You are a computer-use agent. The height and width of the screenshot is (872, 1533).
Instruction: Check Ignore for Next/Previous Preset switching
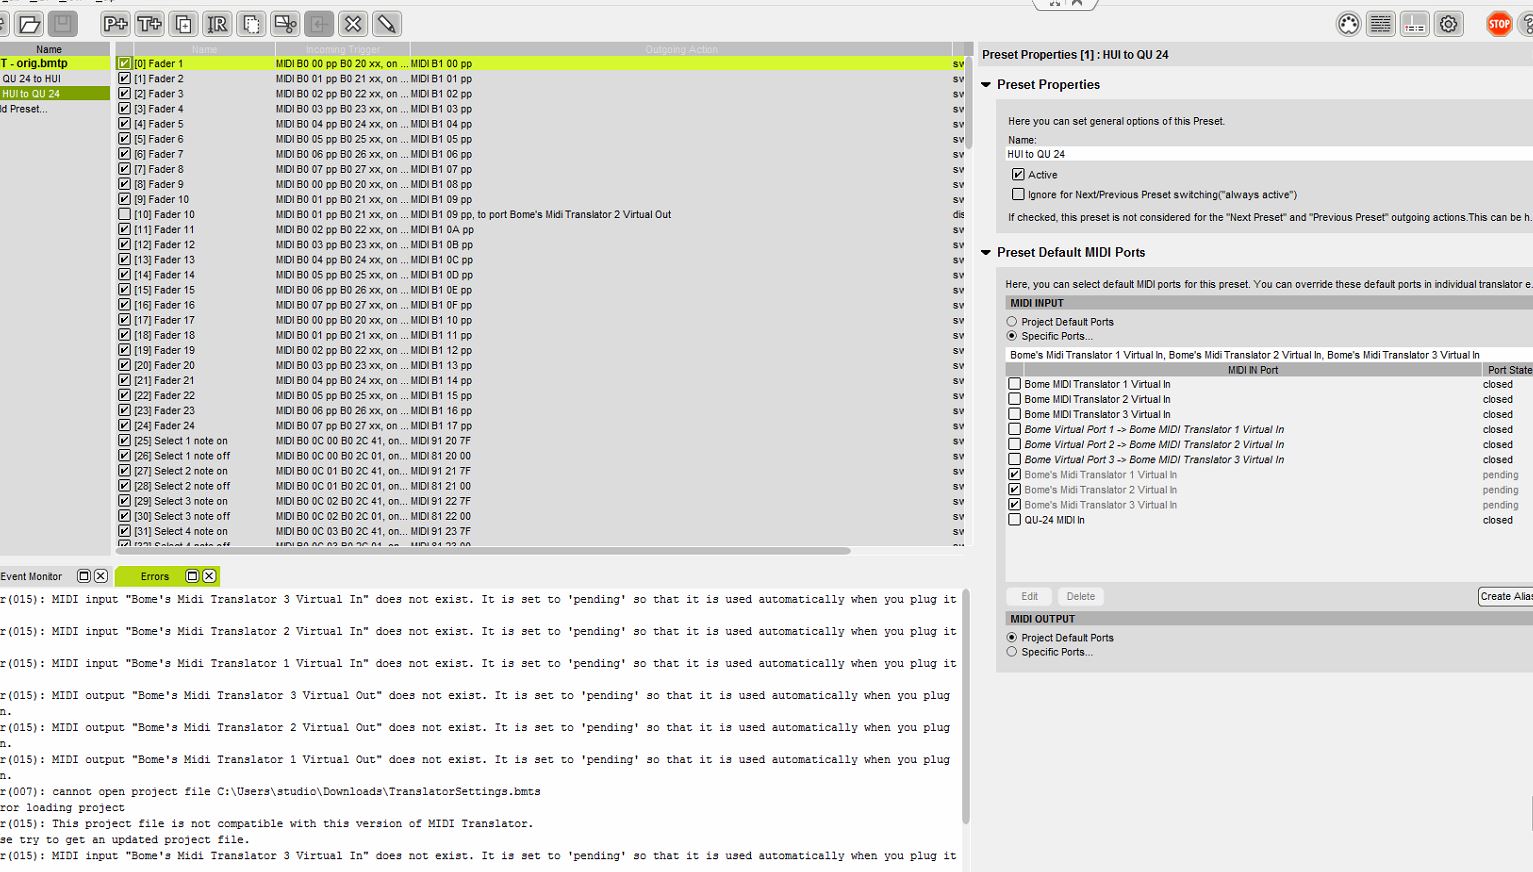1018,194
